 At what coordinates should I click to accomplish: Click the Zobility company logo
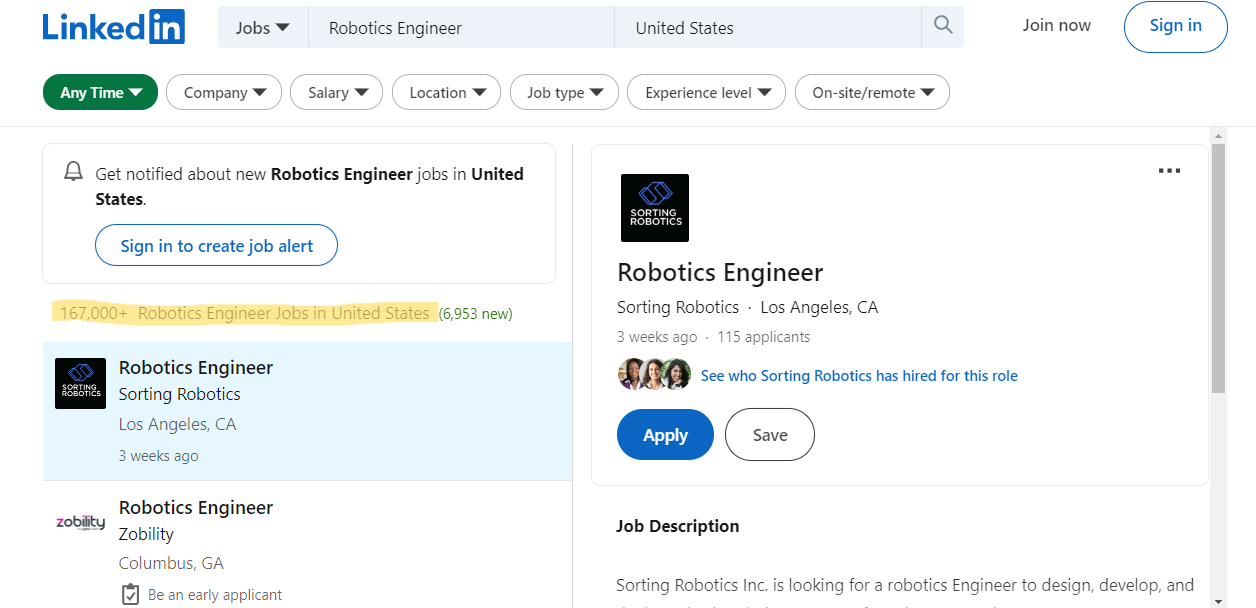pyautogui.click(x=80, y=522)
